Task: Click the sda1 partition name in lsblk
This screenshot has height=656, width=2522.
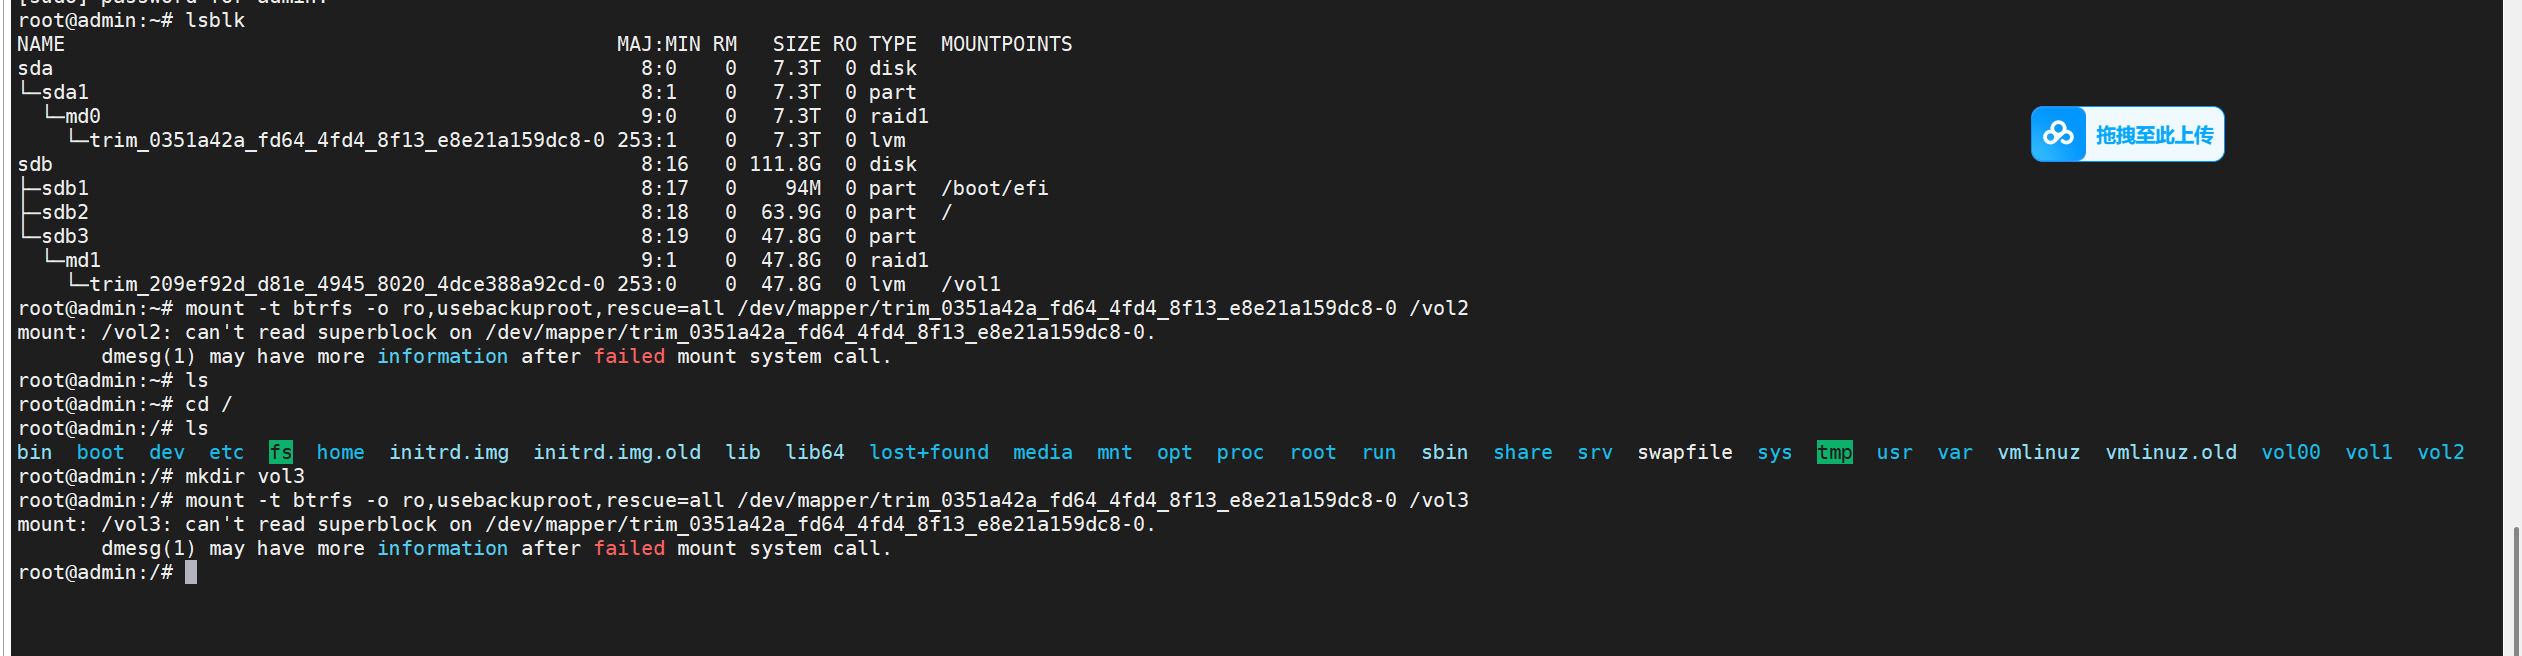Action: (65, 92)
